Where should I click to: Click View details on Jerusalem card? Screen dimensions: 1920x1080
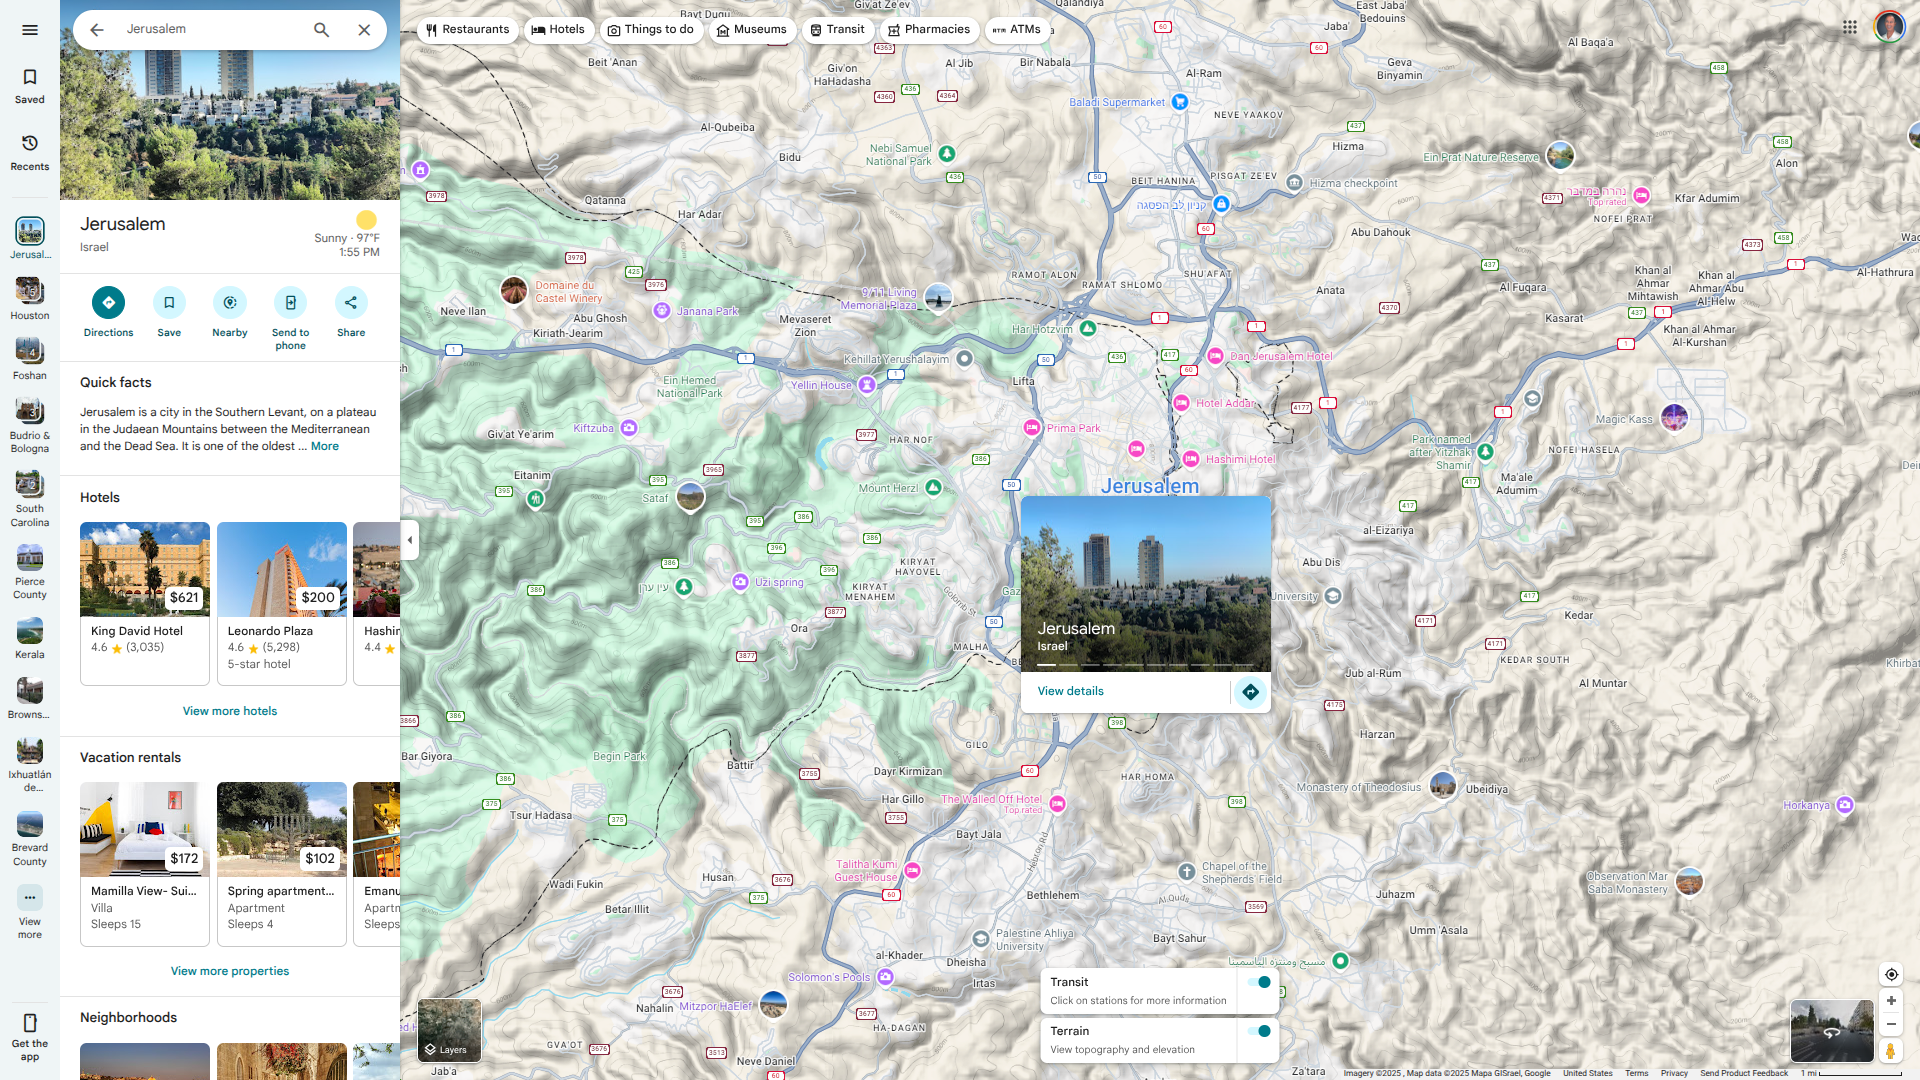point(1070,691)
